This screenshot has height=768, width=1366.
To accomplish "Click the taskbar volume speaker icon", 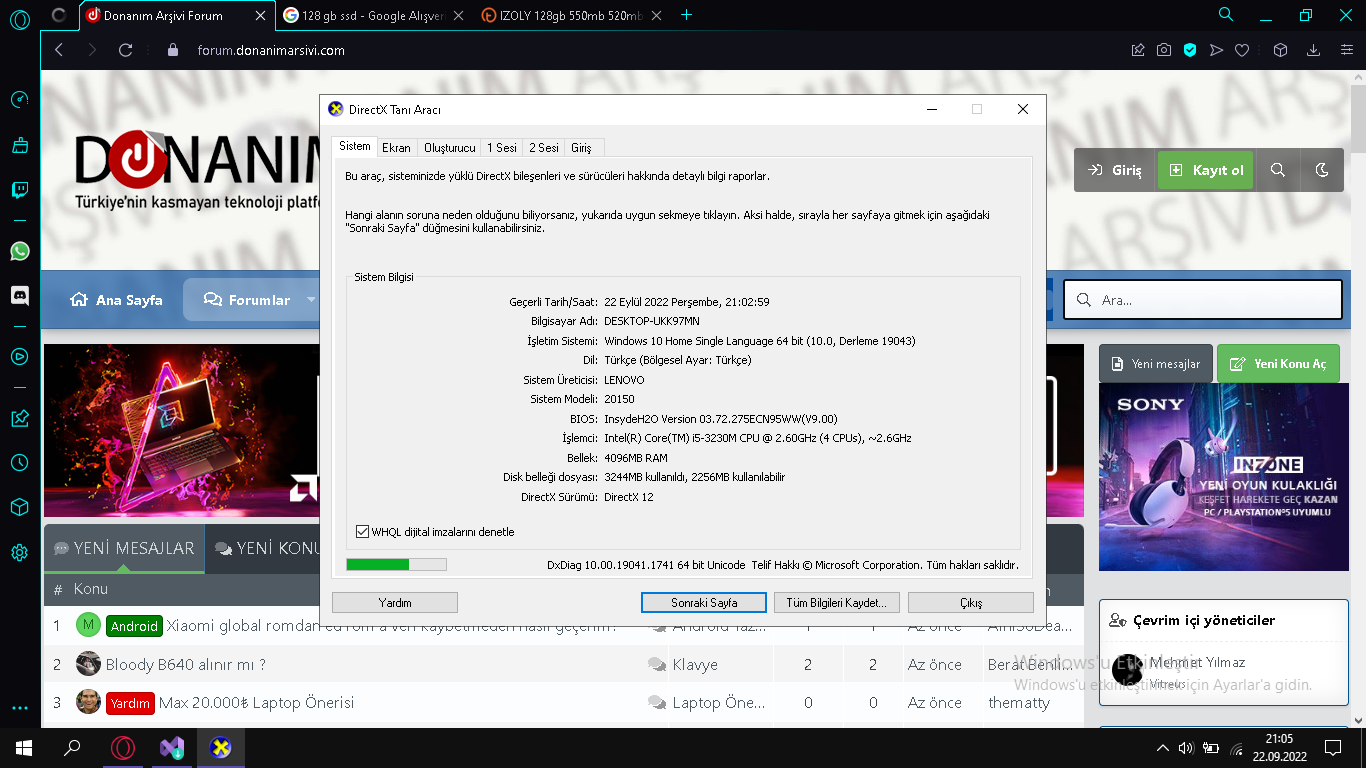I will click(x=1187, y=748).
